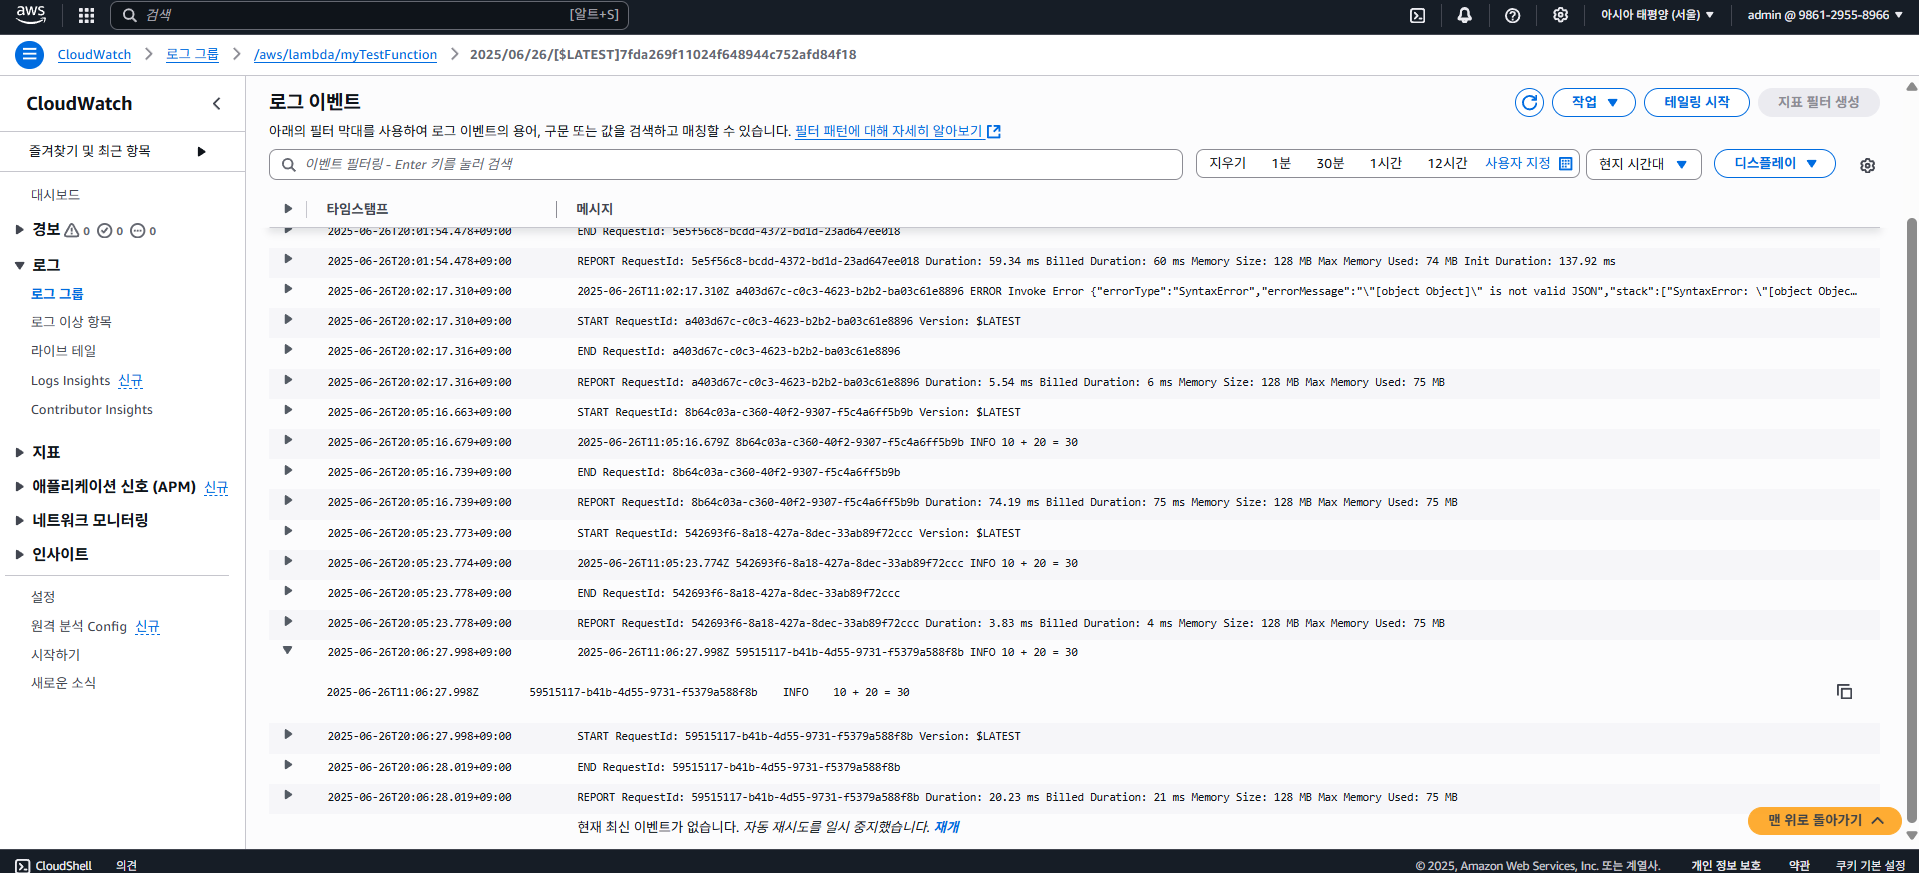This screenshot has height=873, width=1919.
Task: Open the services grid menu icon
Action: pos(86,15)
